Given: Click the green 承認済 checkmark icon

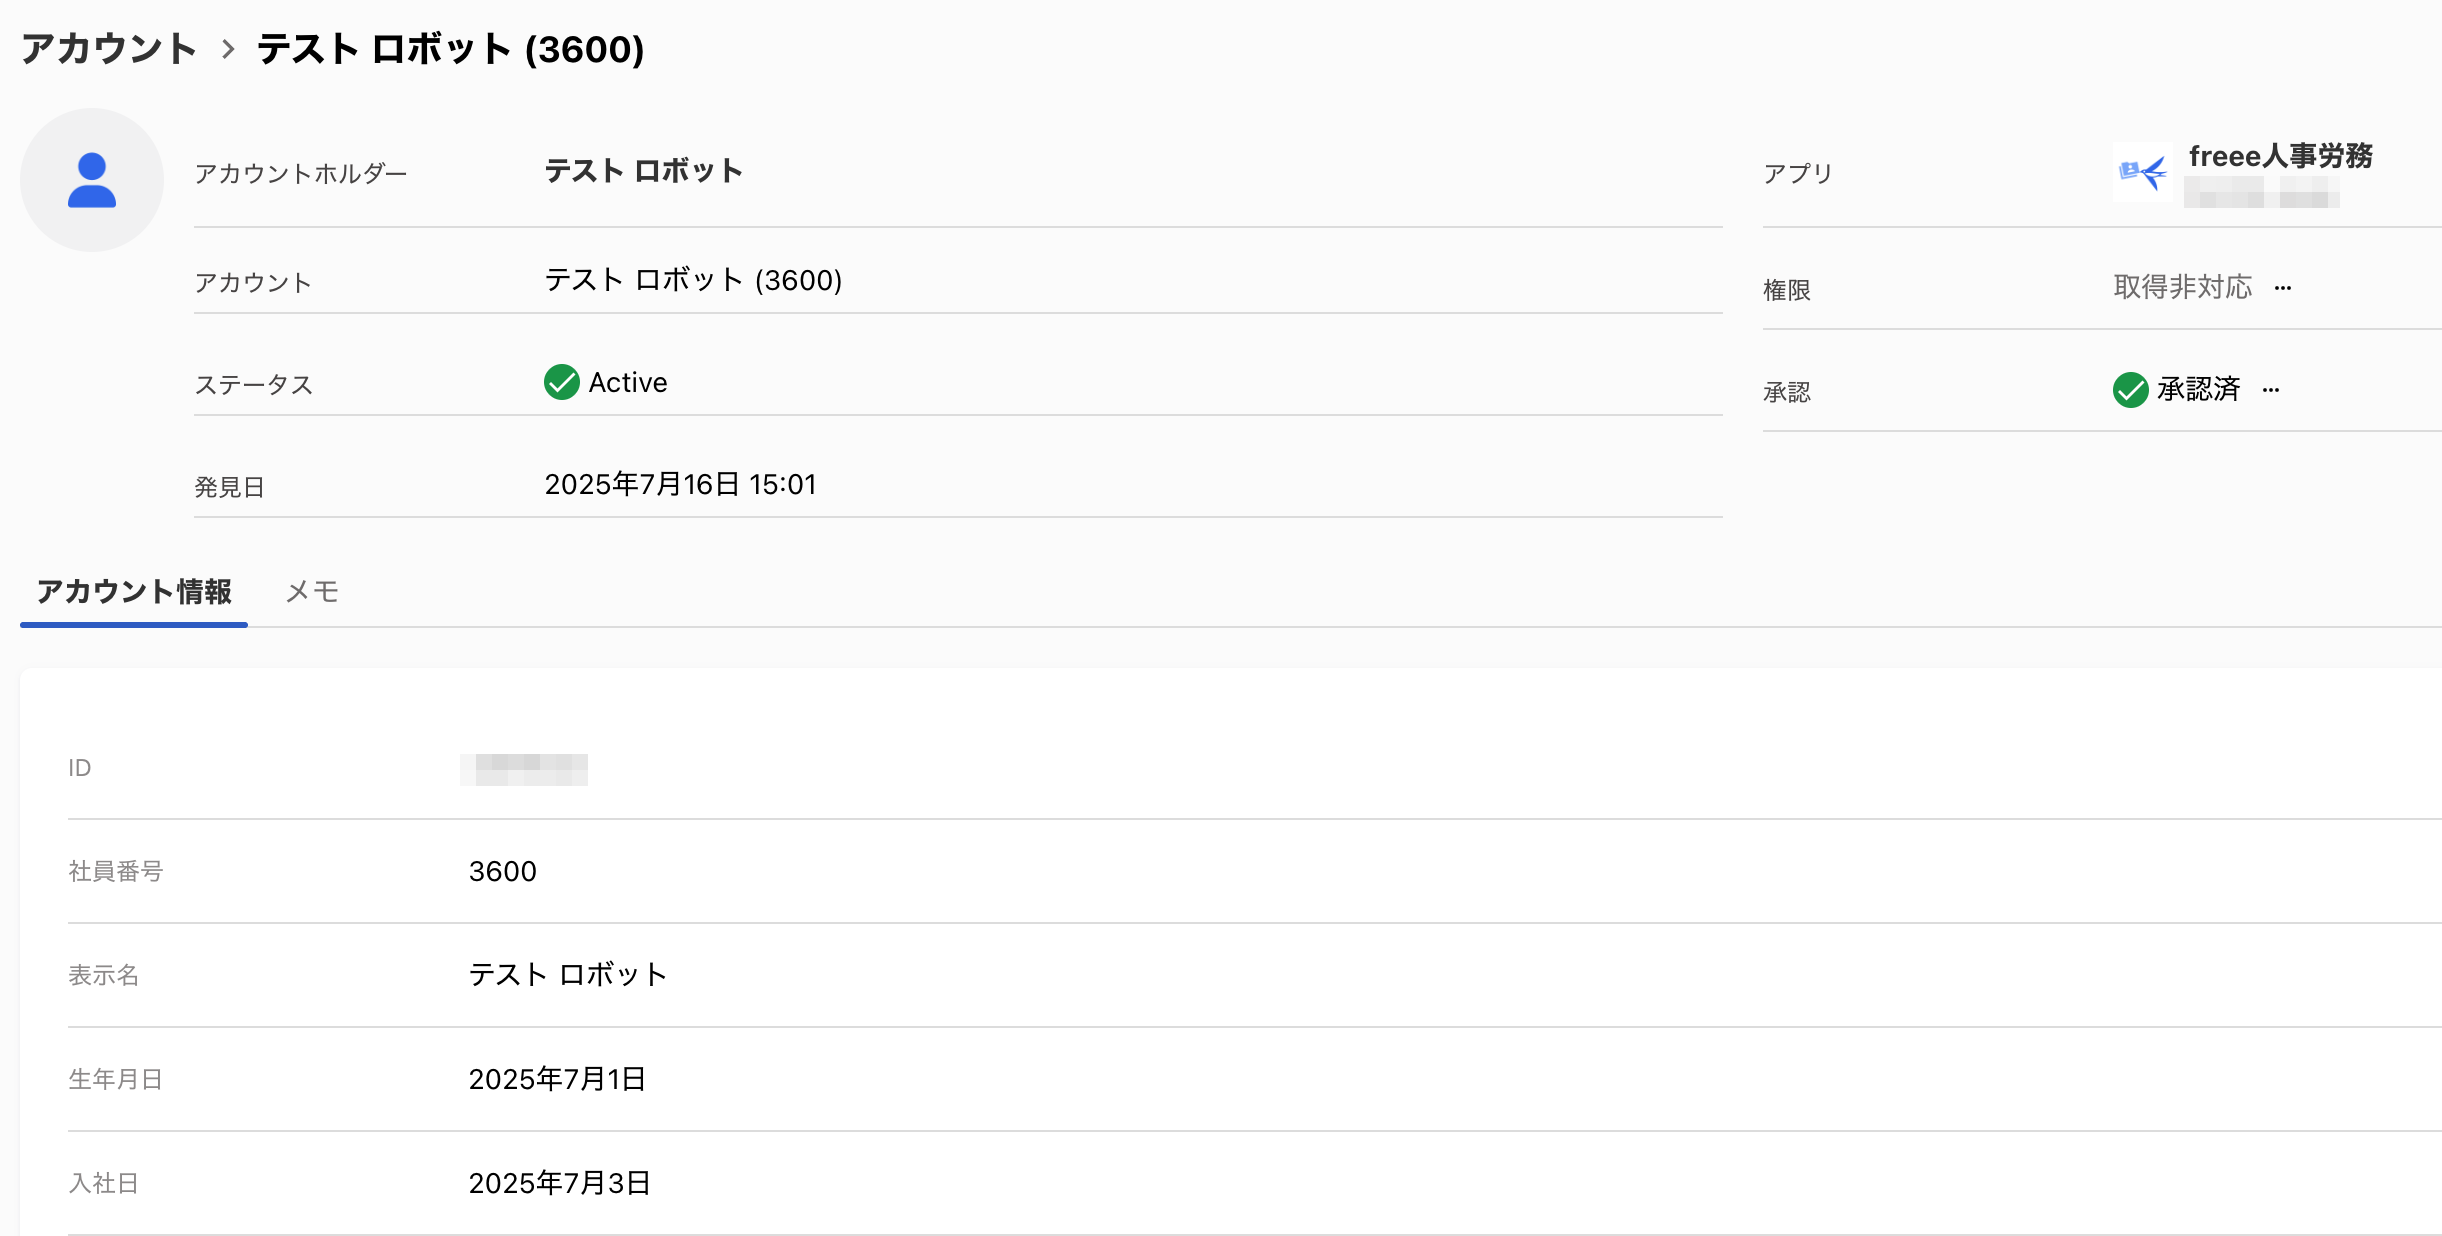Looking at the screenshot, I should pyautogui.click(x=2130, y=390).
